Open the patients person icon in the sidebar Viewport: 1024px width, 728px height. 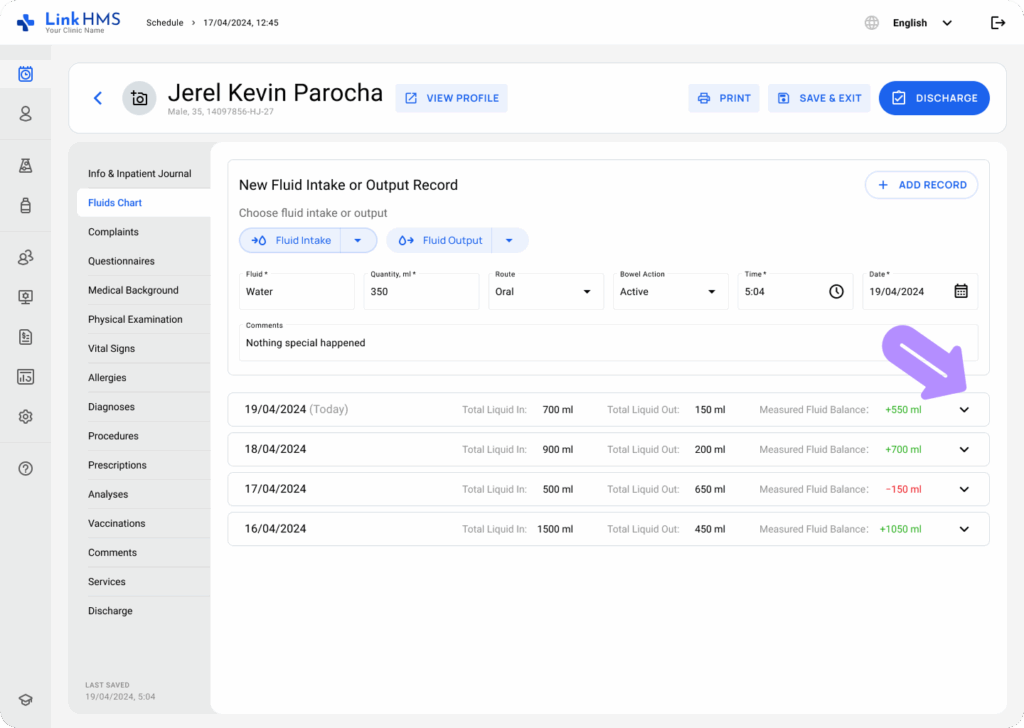coord(26,114)
